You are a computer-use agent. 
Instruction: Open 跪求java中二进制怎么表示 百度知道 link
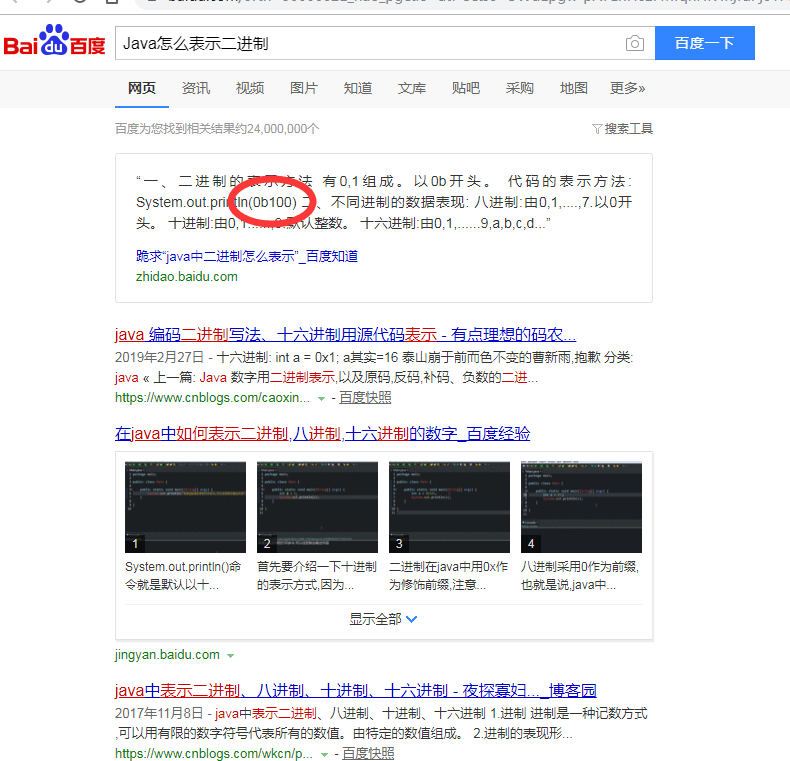(x=247, y=257)
